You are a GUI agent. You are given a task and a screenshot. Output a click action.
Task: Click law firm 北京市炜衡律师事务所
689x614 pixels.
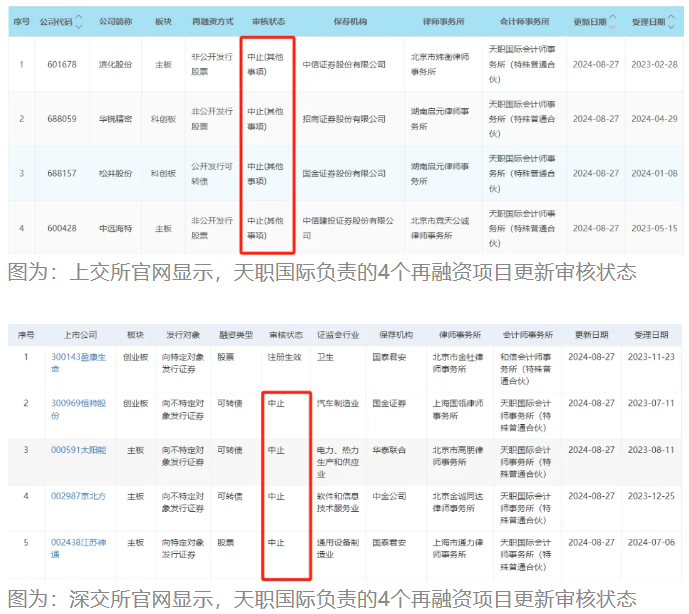[x=440, y=64]
